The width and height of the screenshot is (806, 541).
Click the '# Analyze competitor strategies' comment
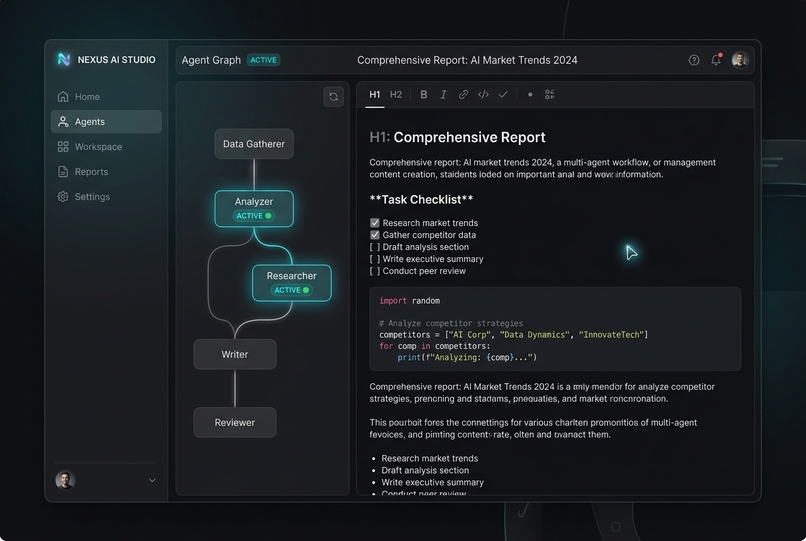tap(451, 323)
